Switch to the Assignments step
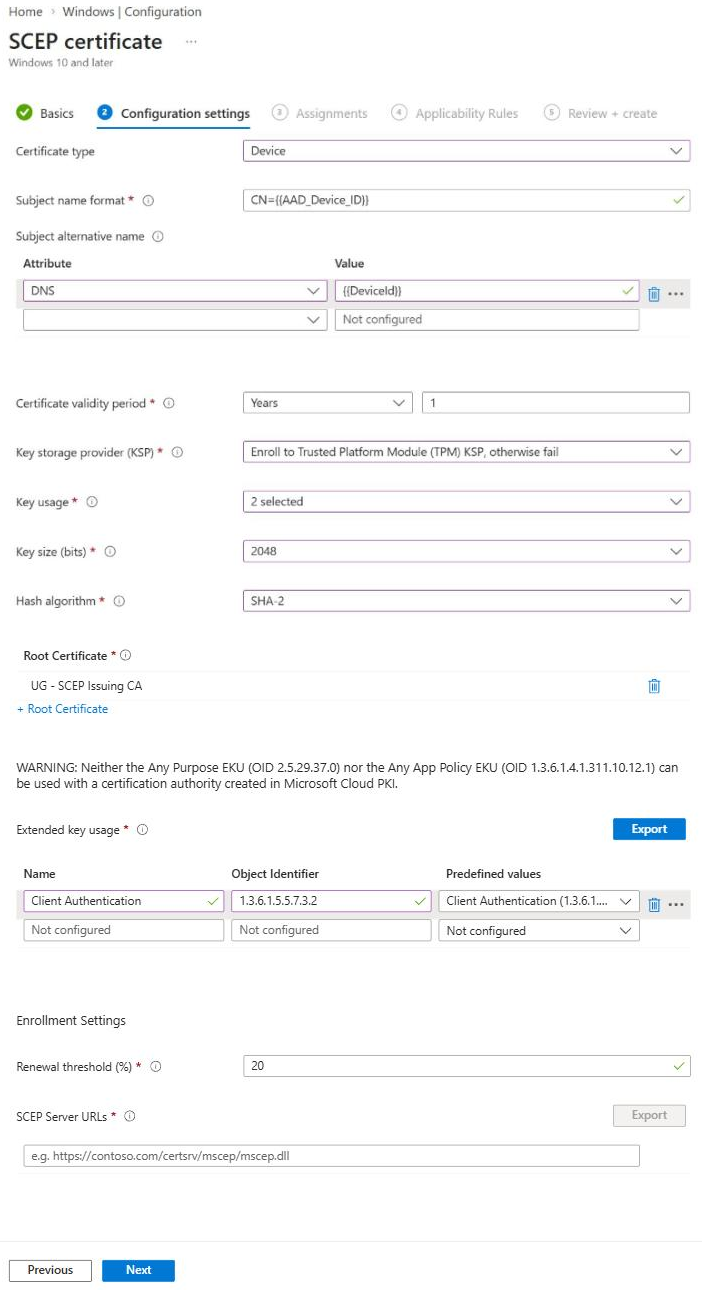Image resolution: width=702 pixels, height=1290 pixels. 320,113
